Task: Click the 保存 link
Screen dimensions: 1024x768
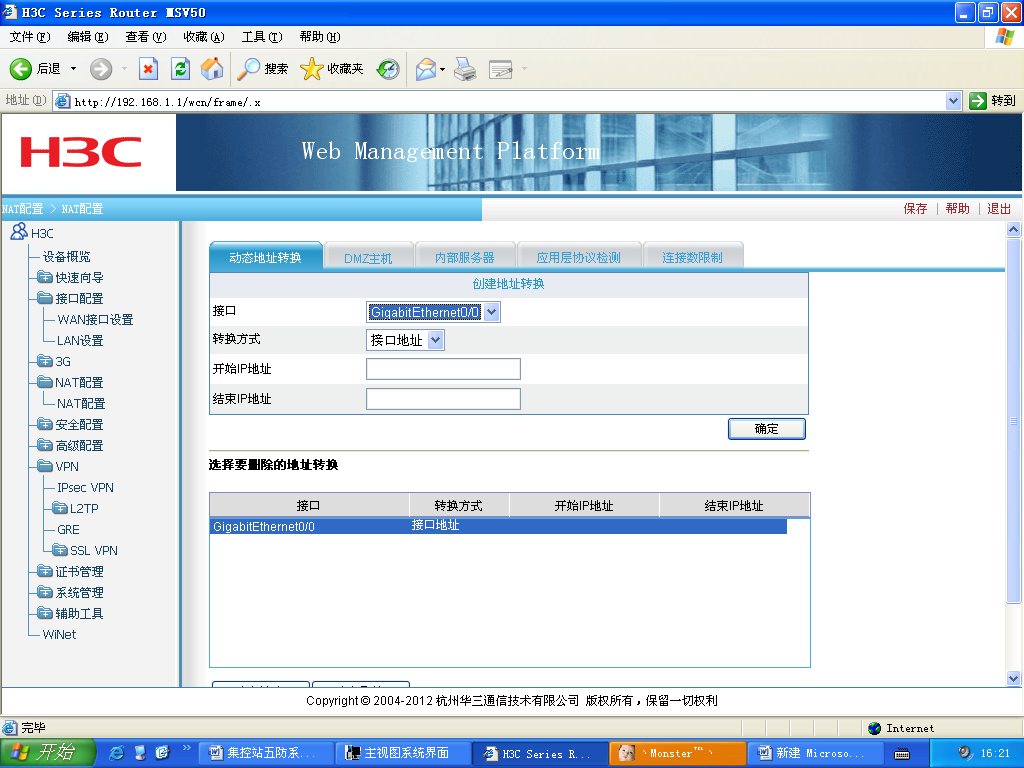Action: tap(915, 209)
